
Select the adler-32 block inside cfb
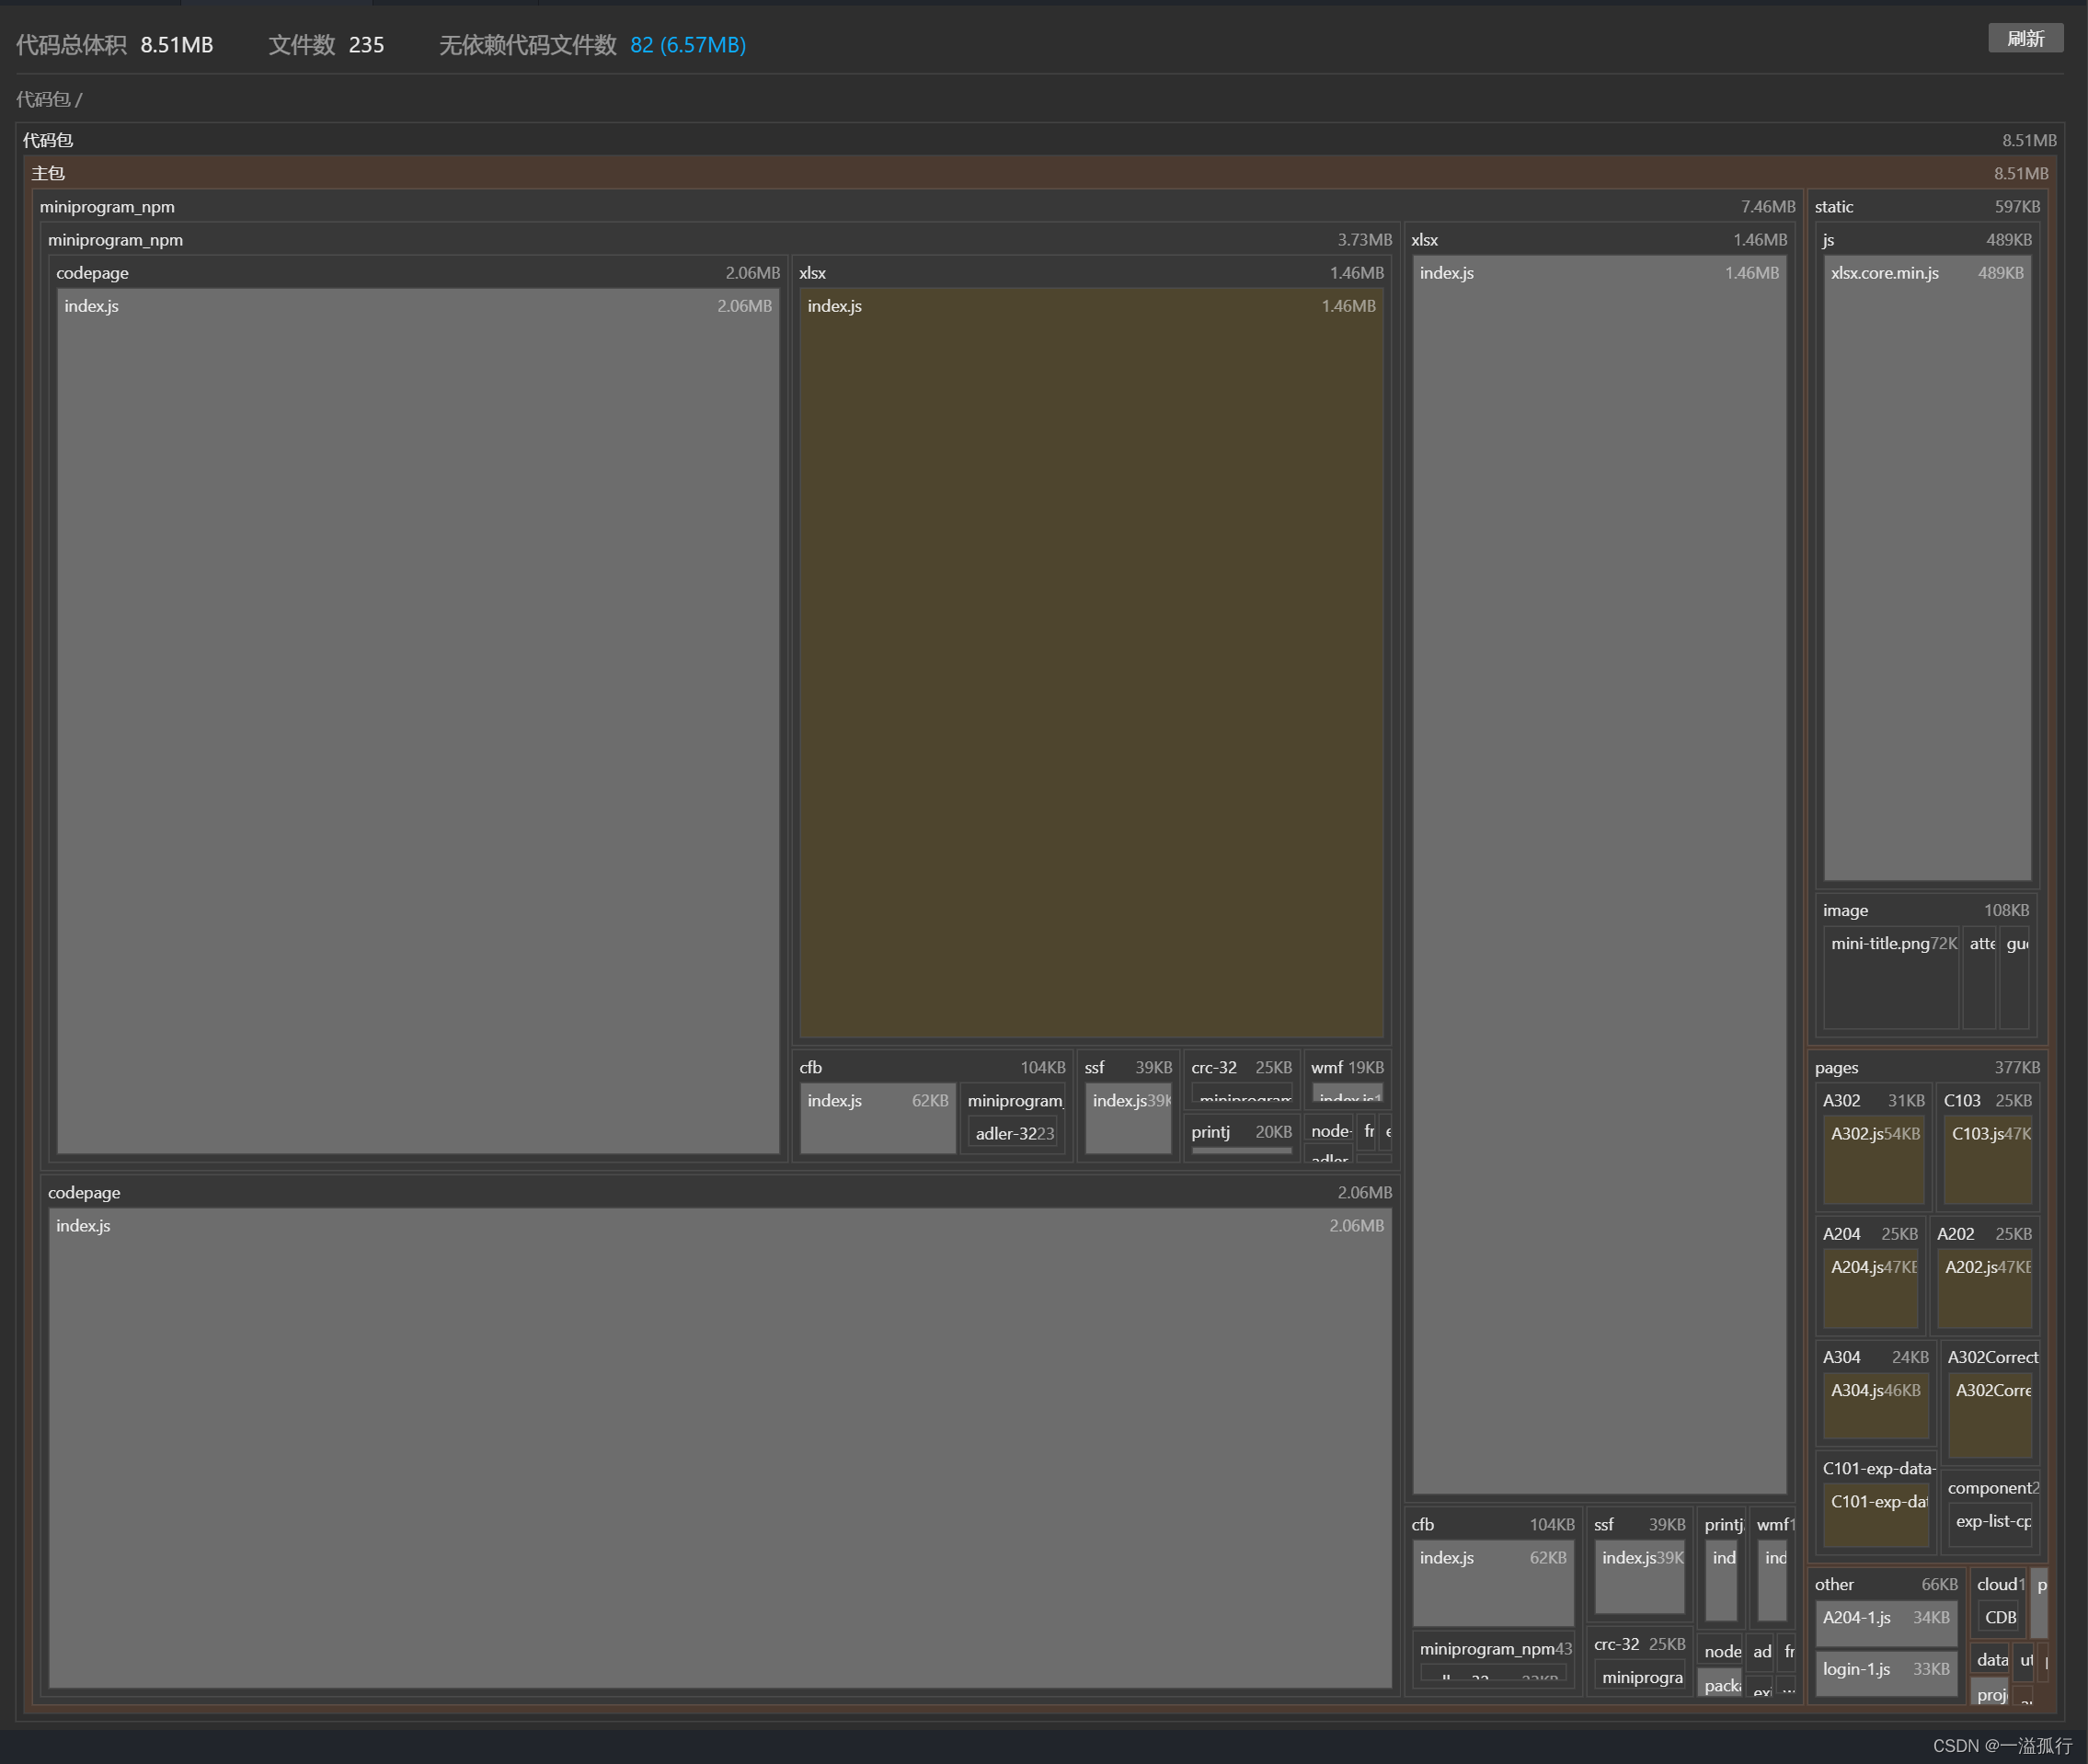point(1014,1133)
